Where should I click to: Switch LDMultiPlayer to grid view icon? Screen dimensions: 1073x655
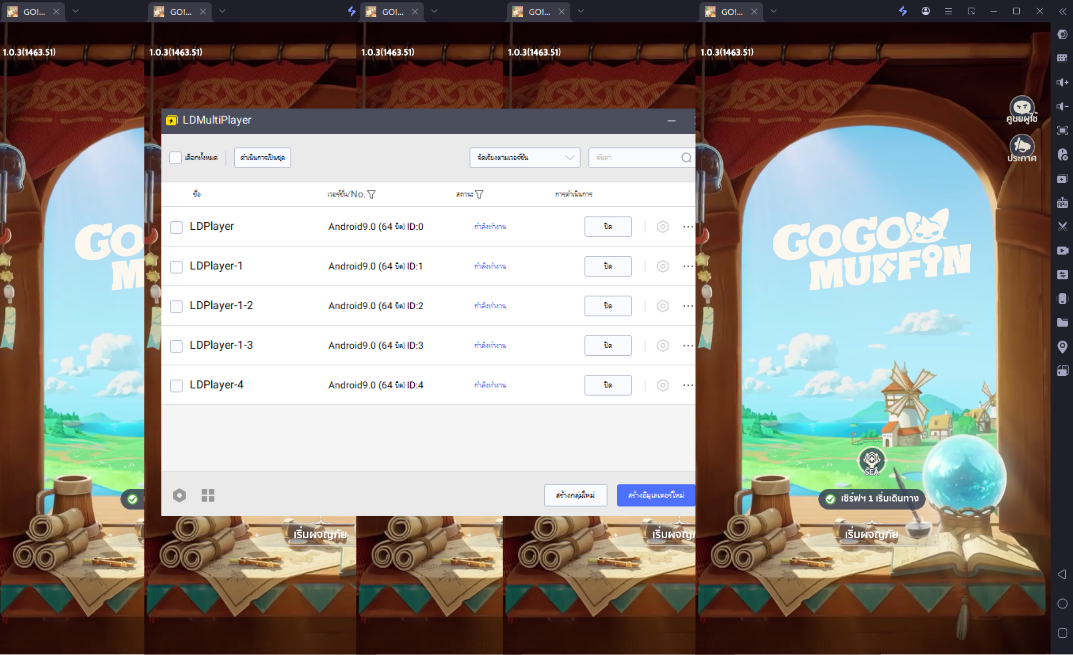pyautogui.click(x=208, y=495)
